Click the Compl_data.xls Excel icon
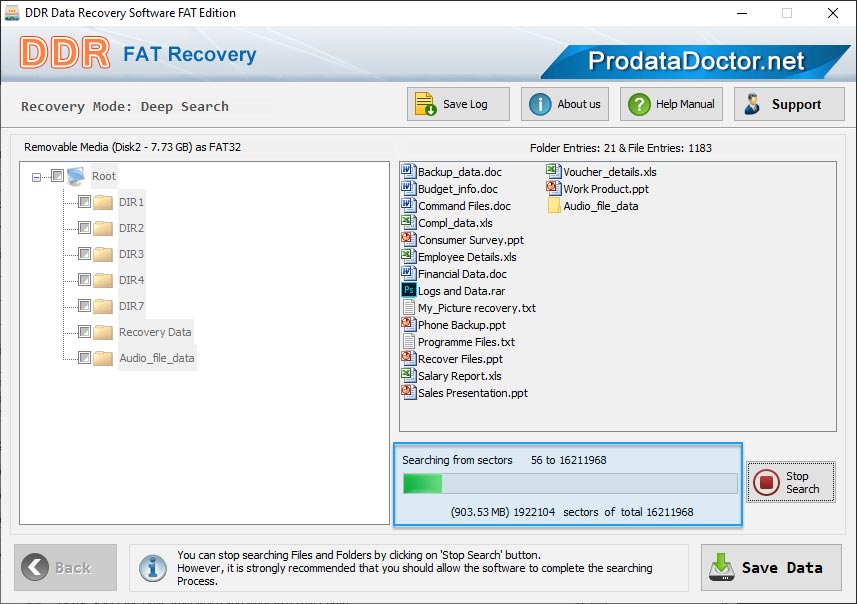The width and height of the screenshot is (857, 604). point(408,222)
